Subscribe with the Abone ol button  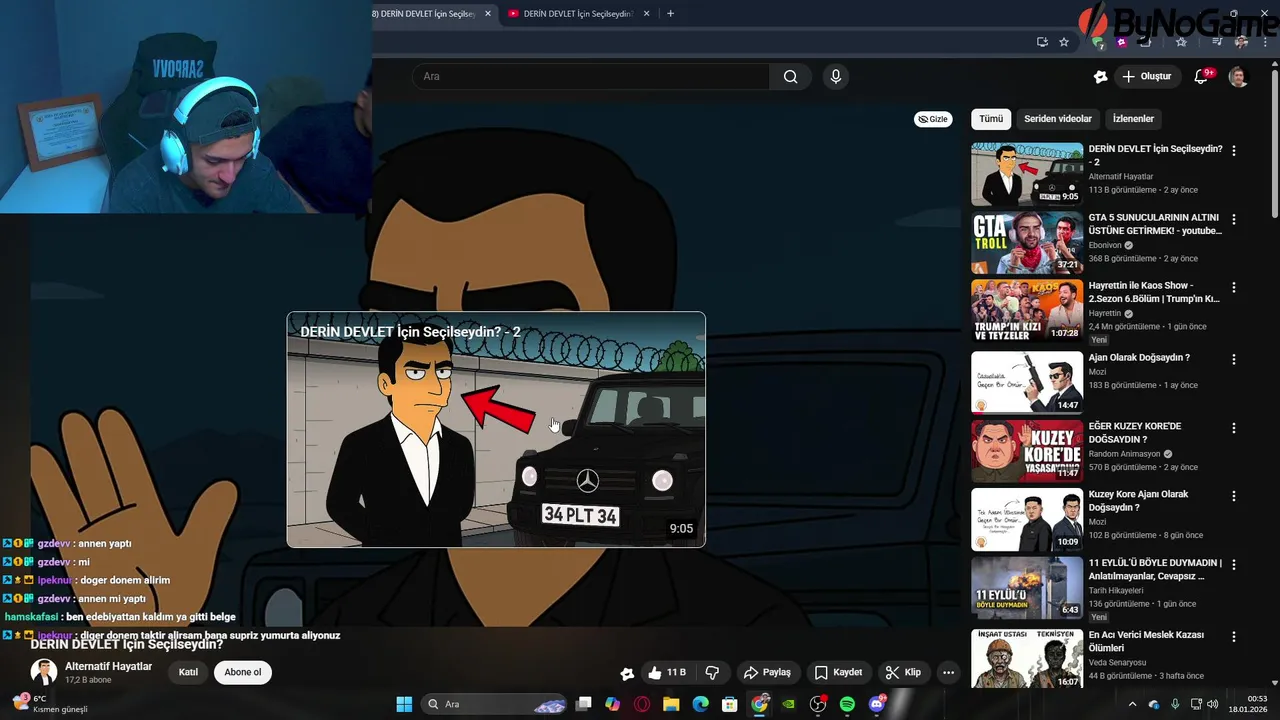click(x=243, y=672)
